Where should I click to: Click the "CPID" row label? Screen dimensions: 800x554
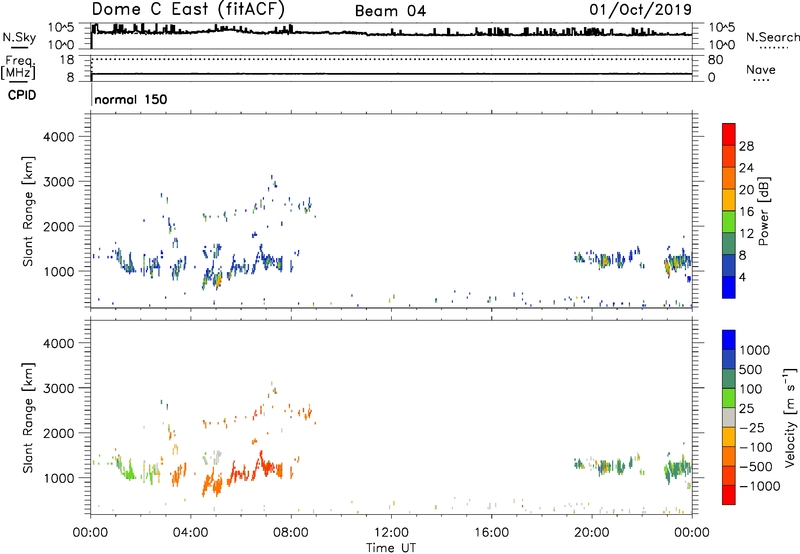point(22,95)
